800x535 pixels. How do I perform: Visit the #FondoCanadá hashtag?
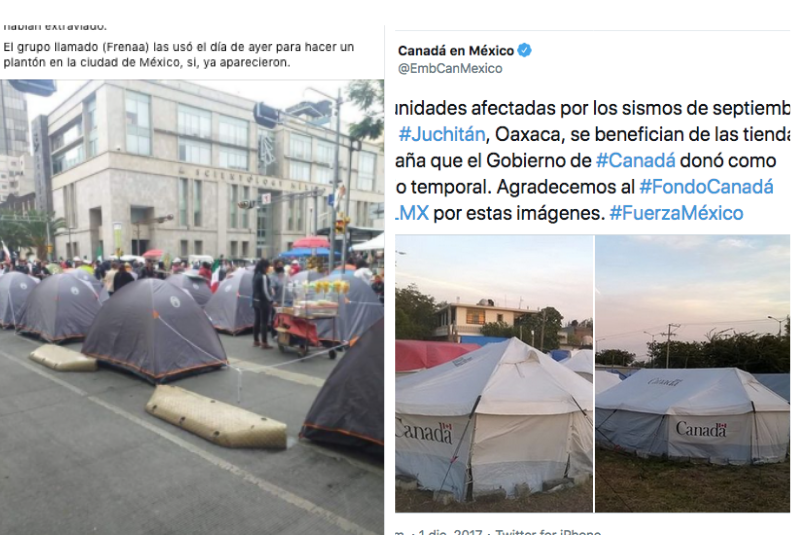tap(706, 187)
